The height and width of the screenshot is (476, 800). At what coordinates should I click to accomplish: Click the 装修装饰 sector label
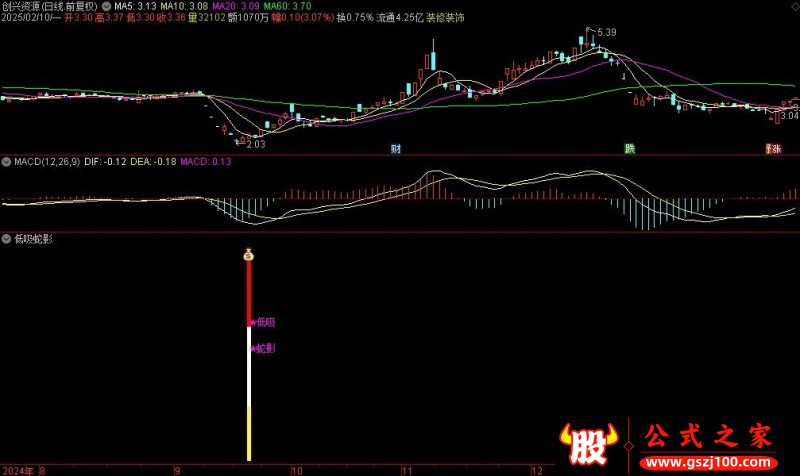445,17
